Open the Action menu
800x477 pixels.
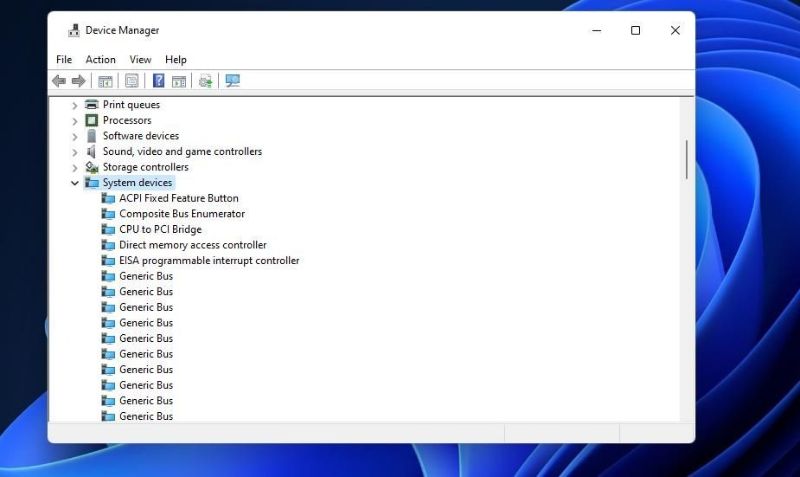[100, 60]
